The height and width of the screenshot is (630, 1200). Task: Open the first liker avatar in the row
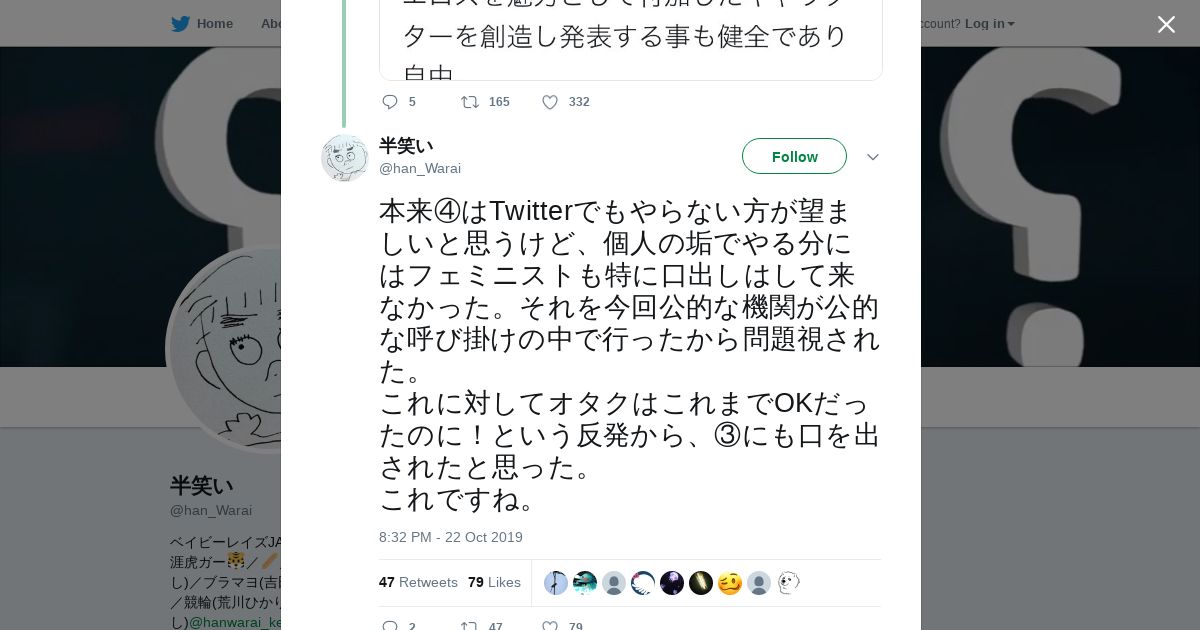(x=556, y=583)
